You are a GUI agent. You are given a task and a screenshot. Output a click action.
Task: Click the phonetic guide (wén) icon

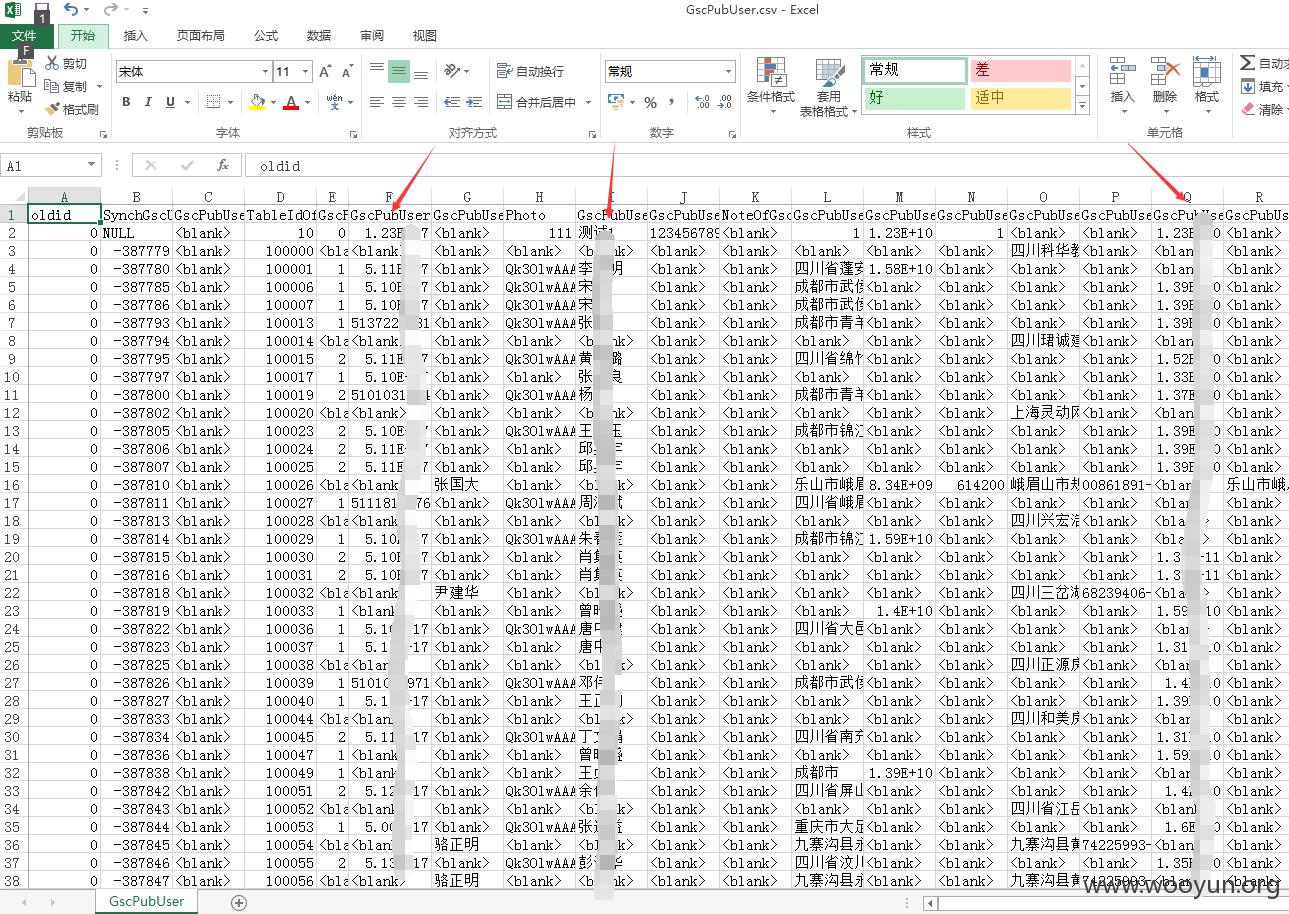pos(334,102)
